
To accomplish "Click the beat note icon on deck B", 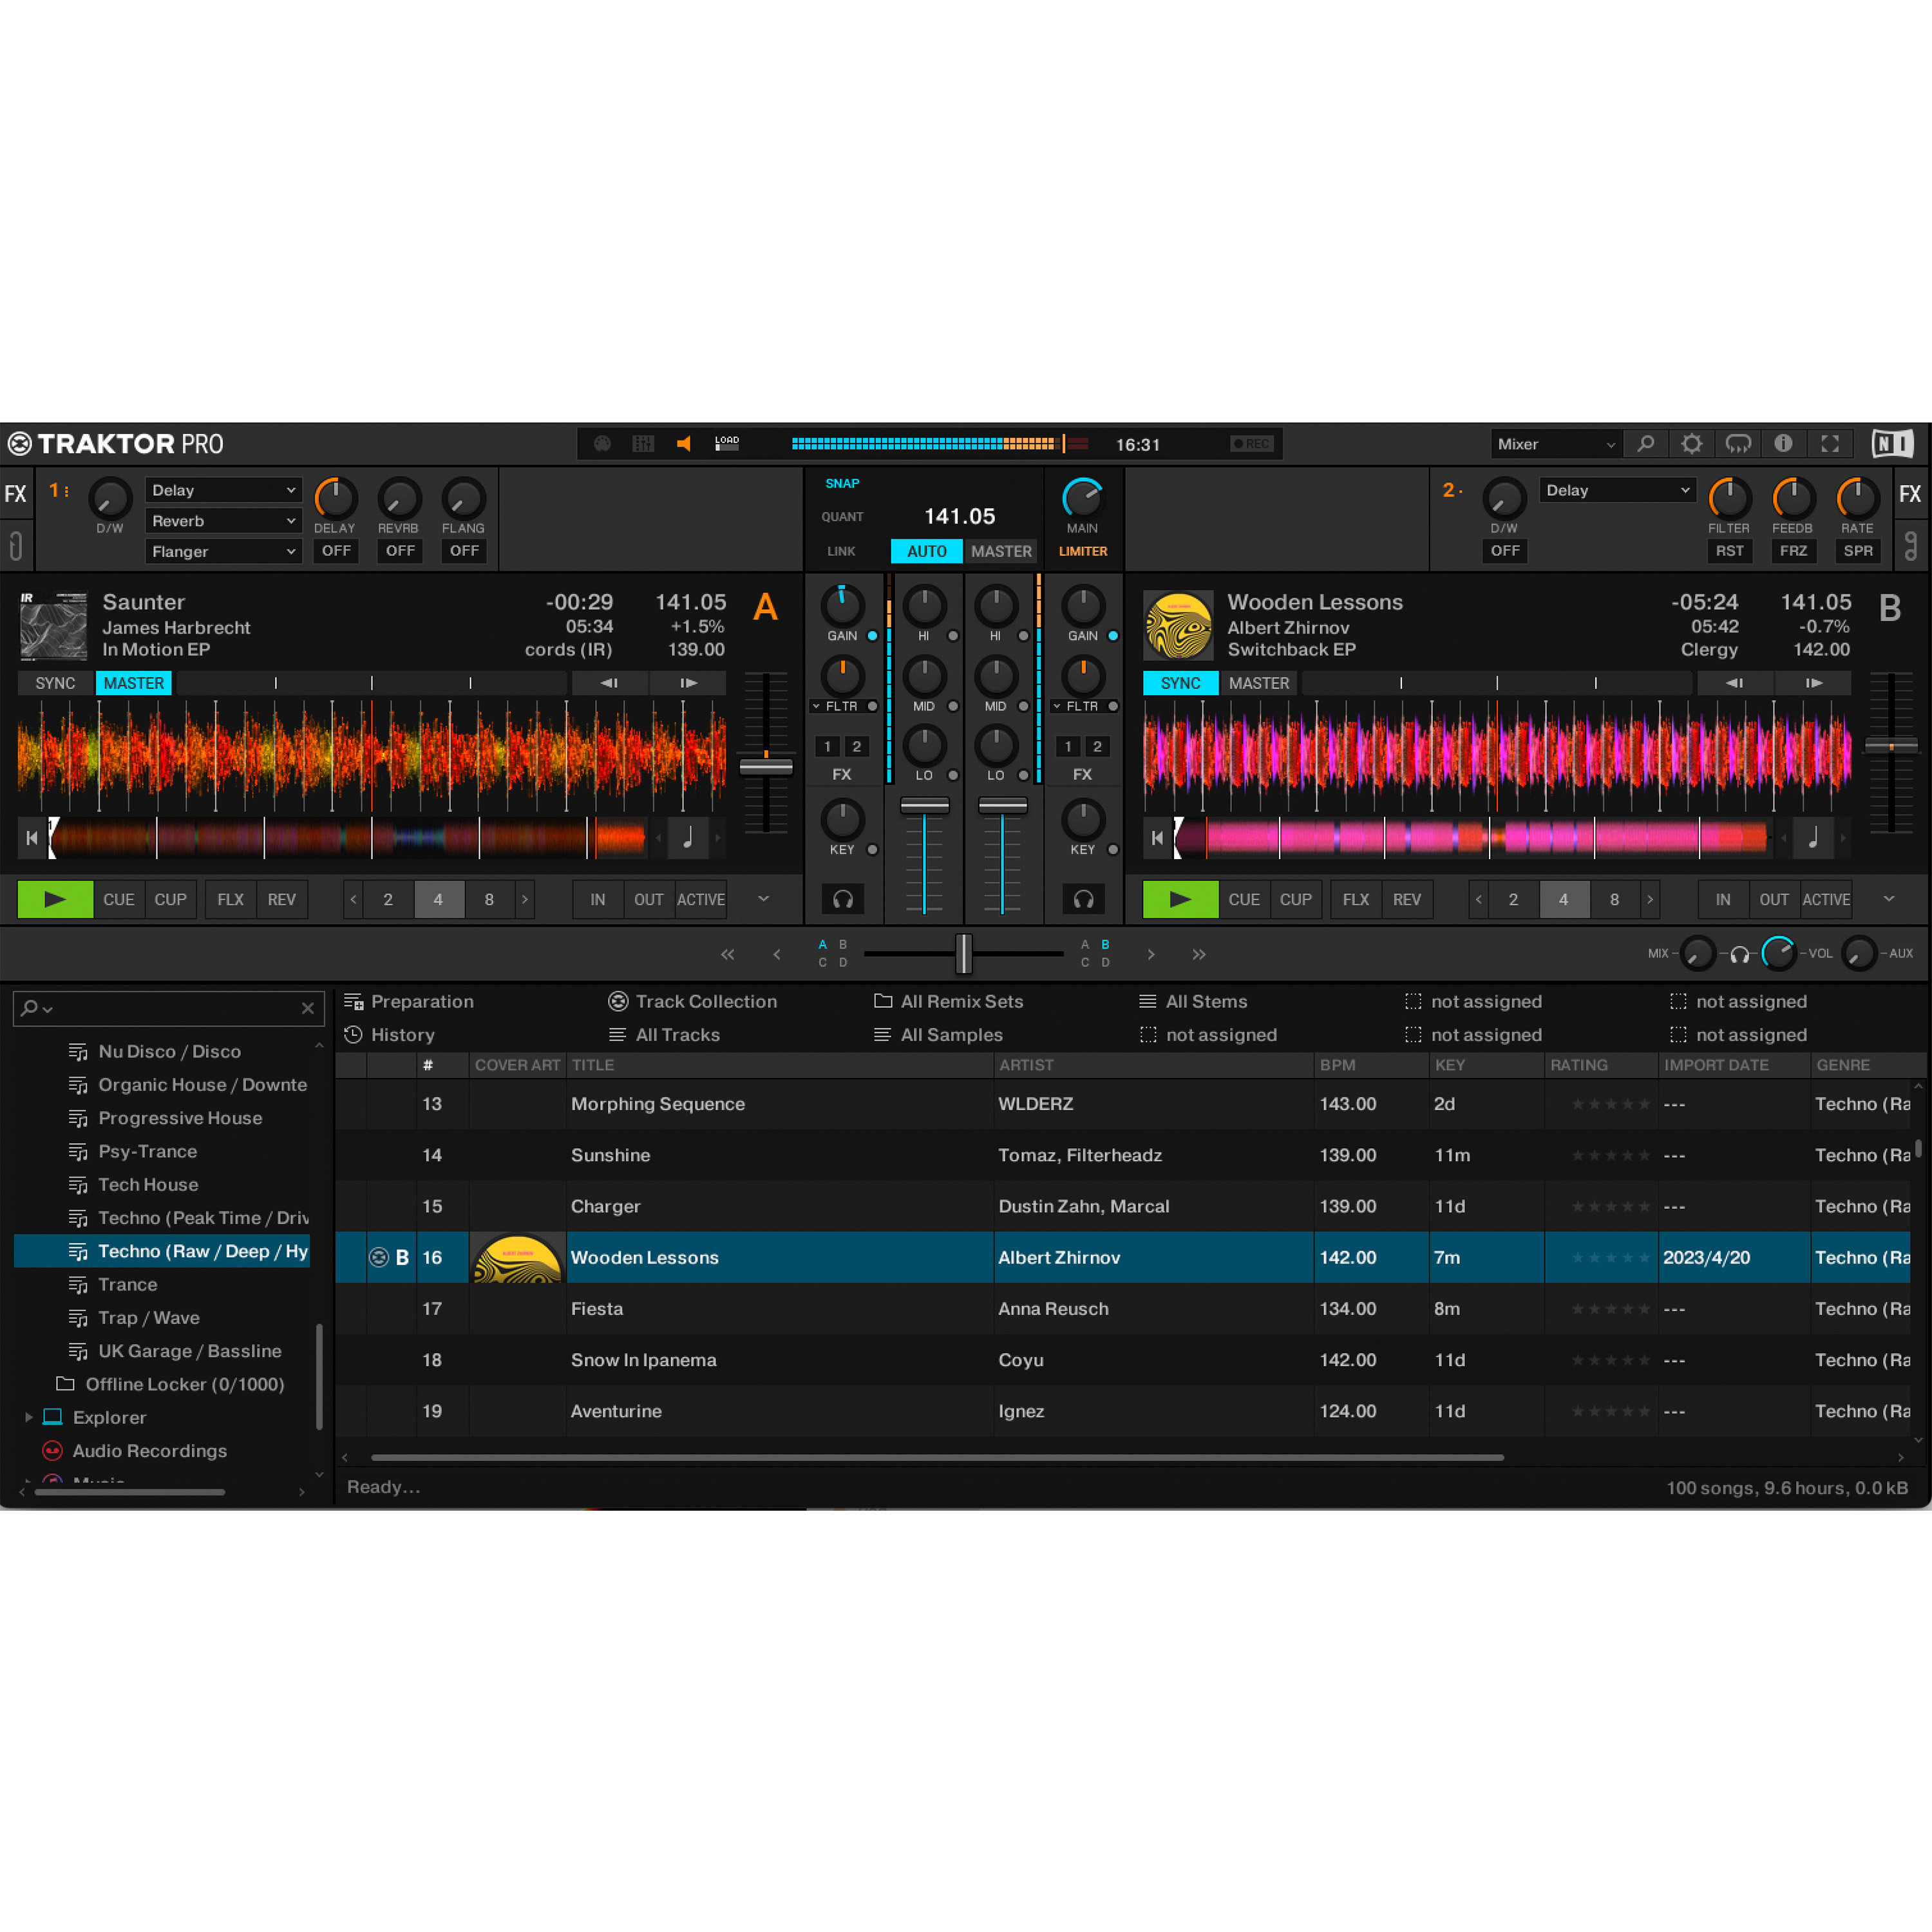I will [1813, 838].
